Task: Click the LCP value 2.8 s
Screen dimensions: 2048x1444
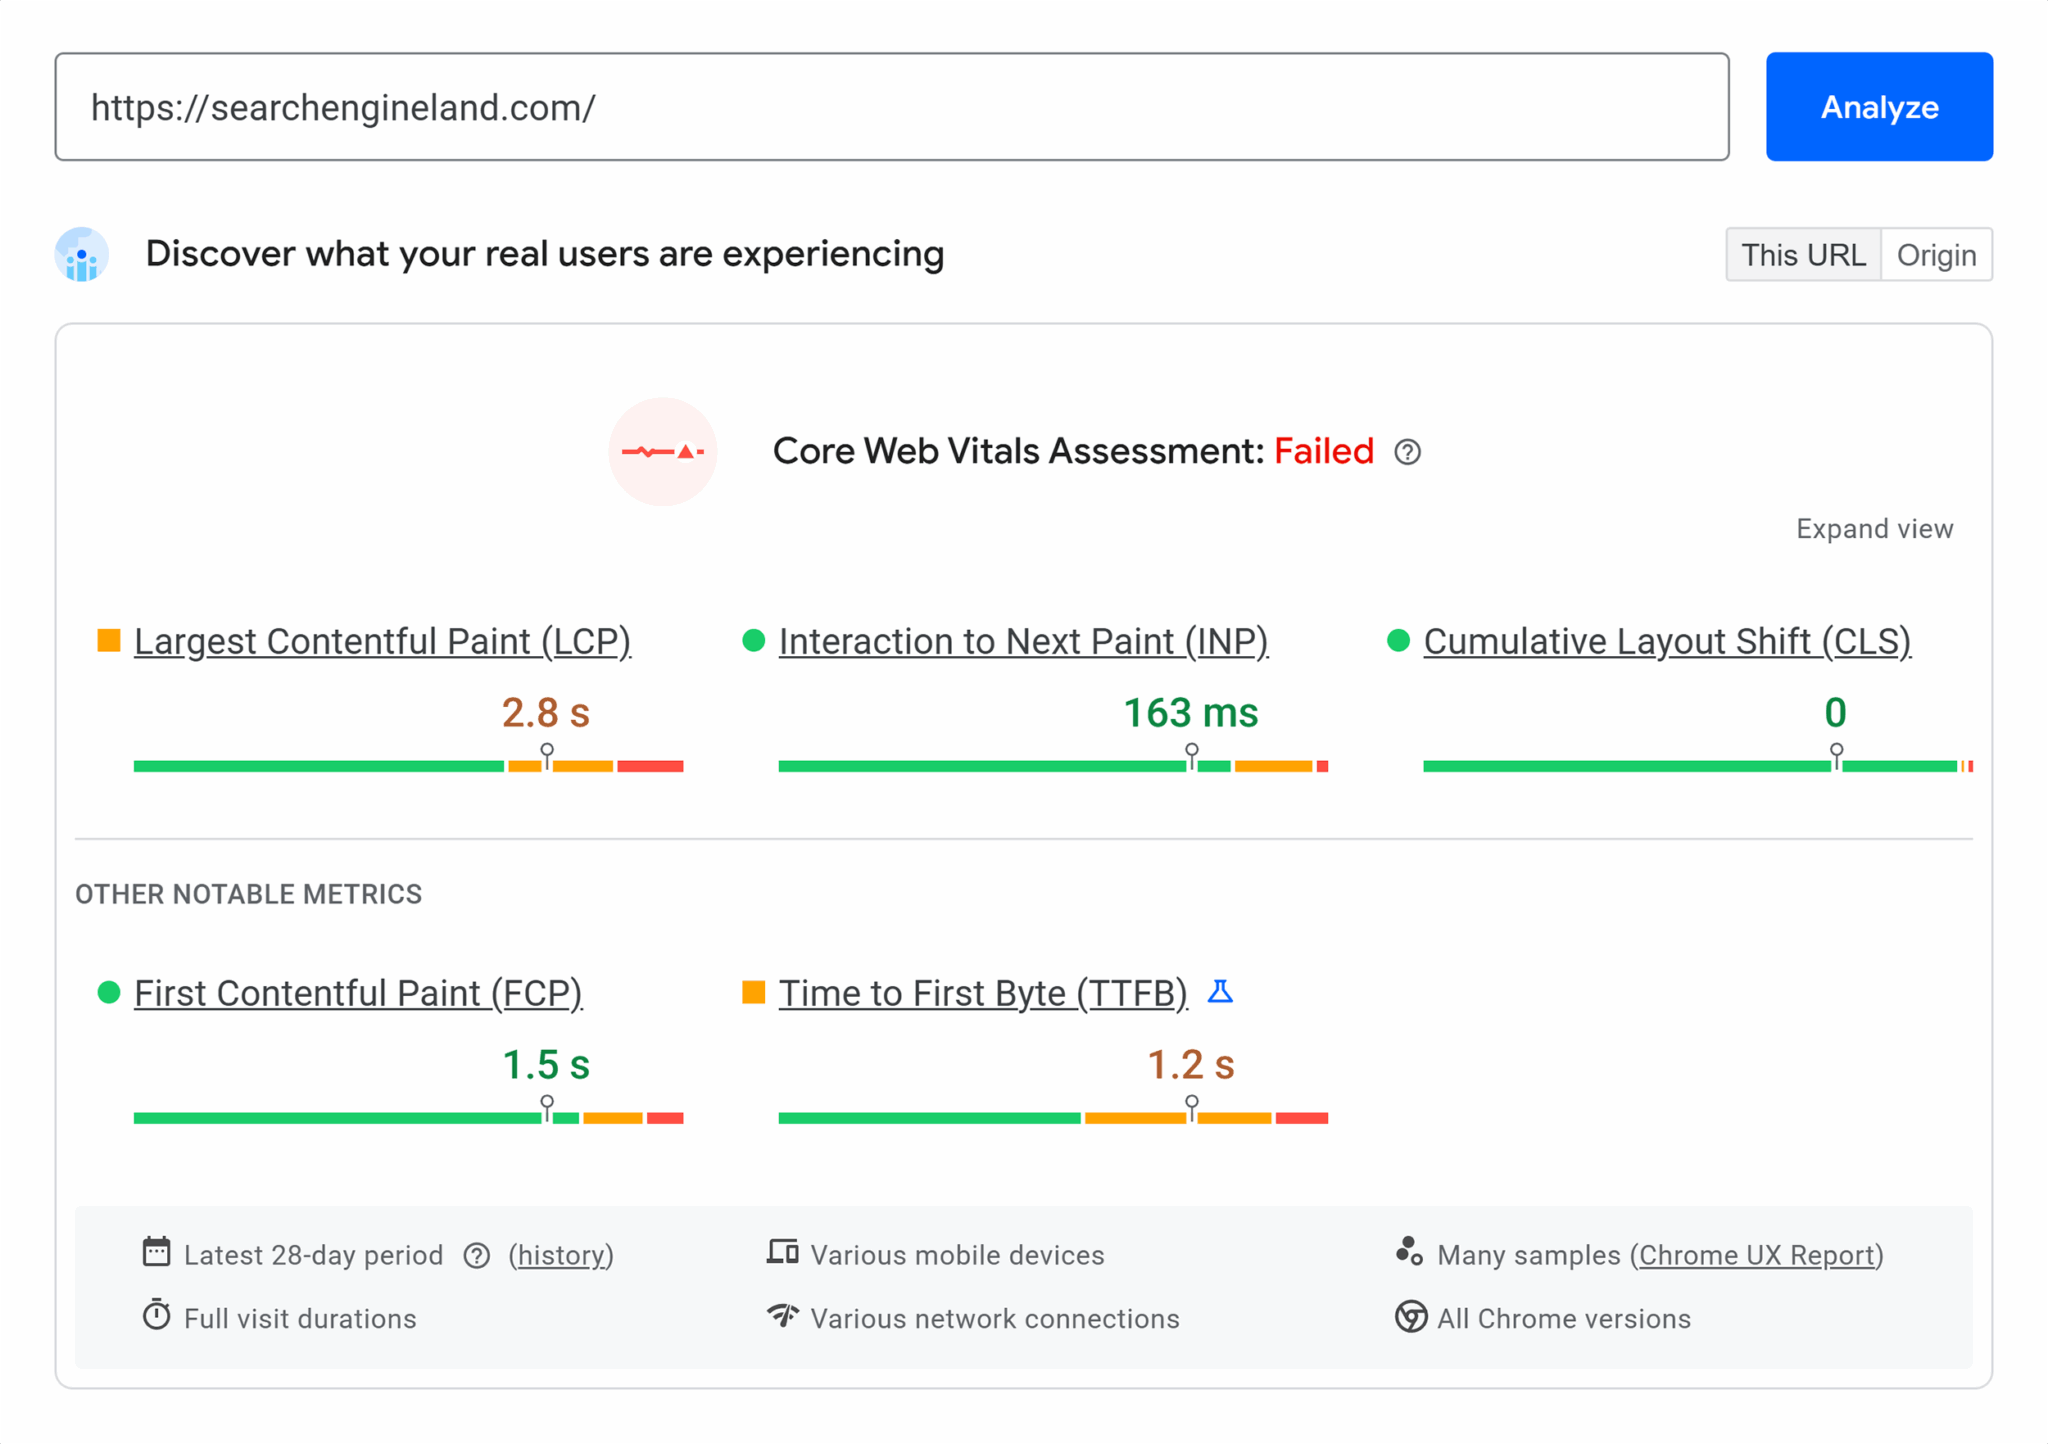Action: pos(546,713)
